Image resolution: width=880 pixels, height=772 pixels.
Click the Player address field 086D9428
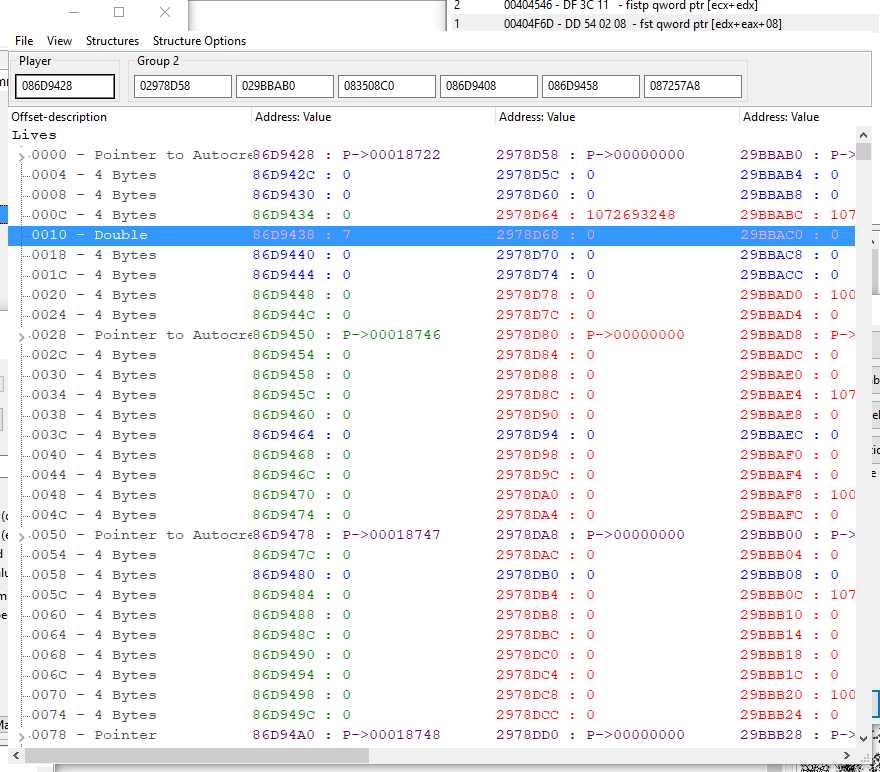click(65, 86)
